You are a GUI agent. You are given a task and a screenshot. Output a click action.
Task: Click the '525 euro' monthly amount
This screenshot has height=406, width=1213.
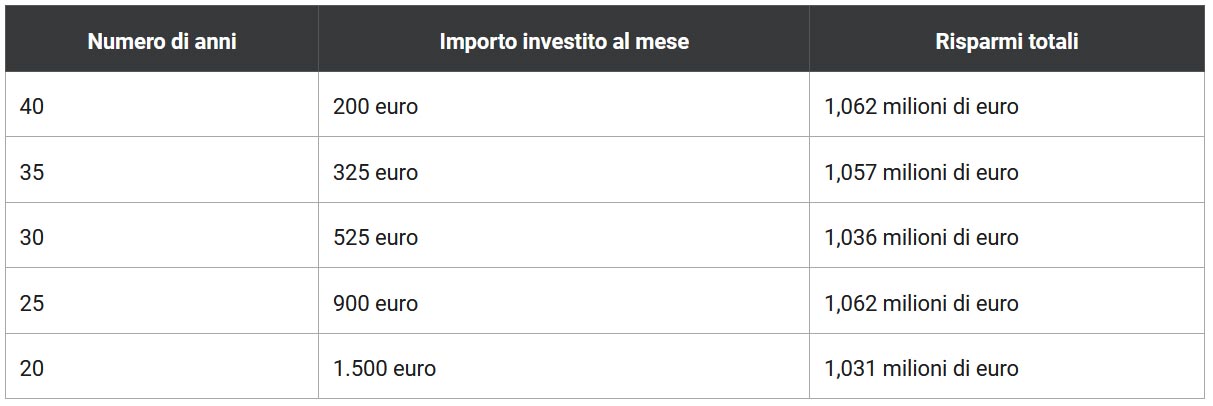pos(375,237)
